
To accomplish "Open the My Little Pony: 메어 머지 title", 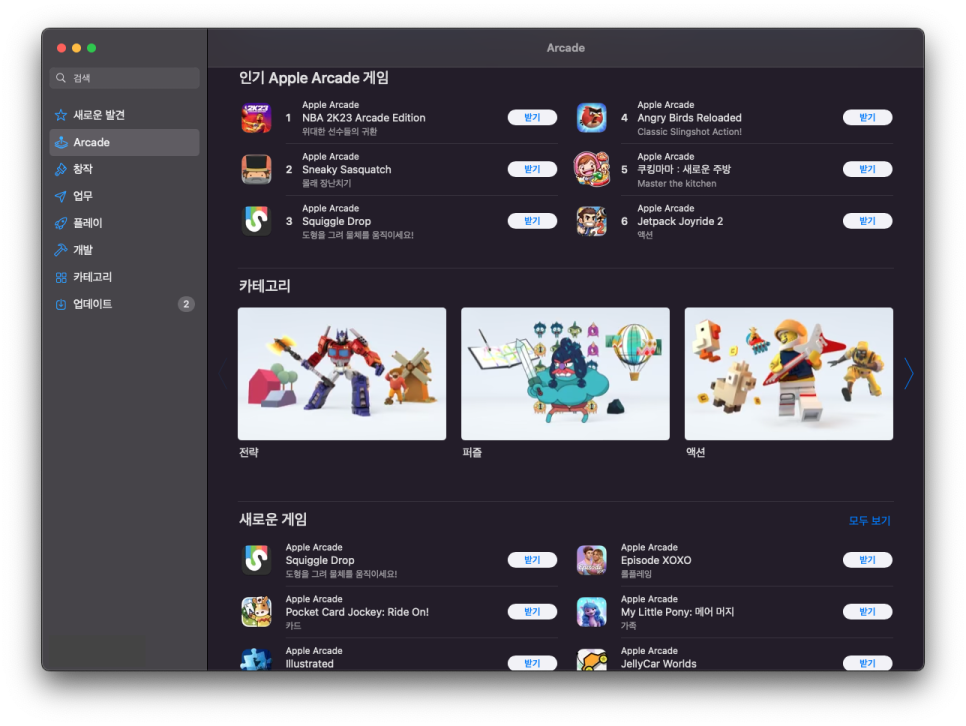I will click(677, 612).
